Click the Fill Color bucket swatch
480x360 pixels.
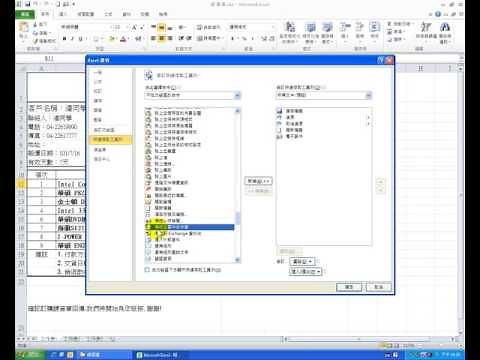point(112,39)
